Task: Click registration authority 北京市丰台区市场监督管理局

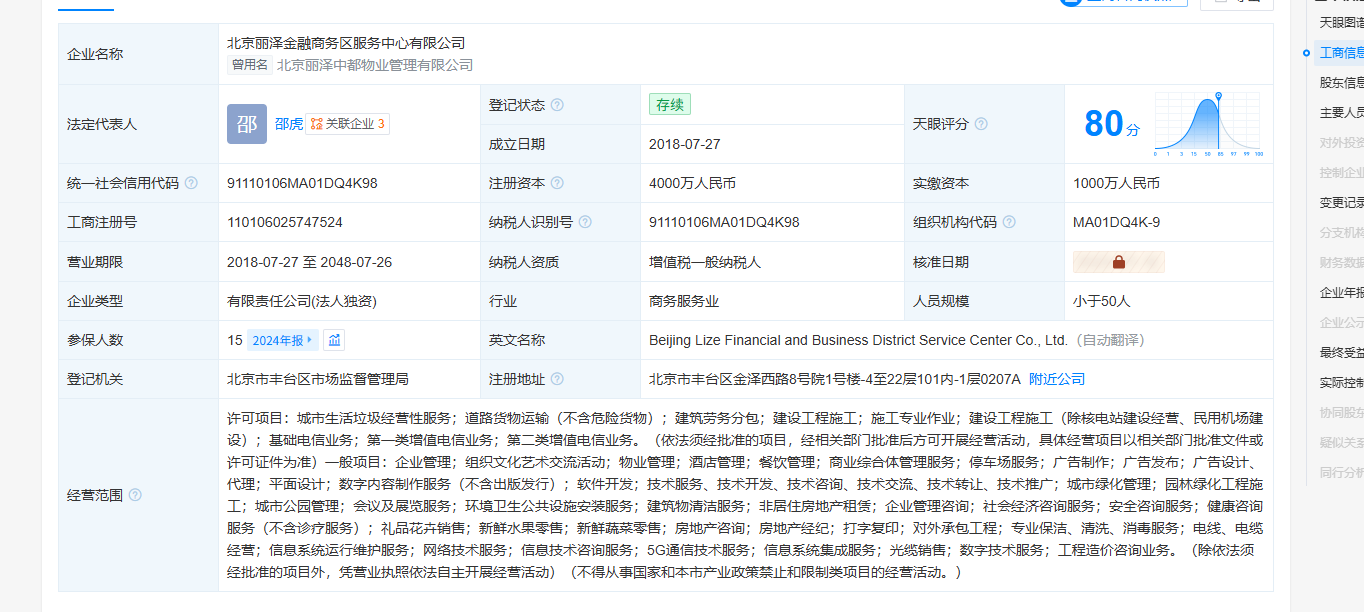Action: [318, 379]
